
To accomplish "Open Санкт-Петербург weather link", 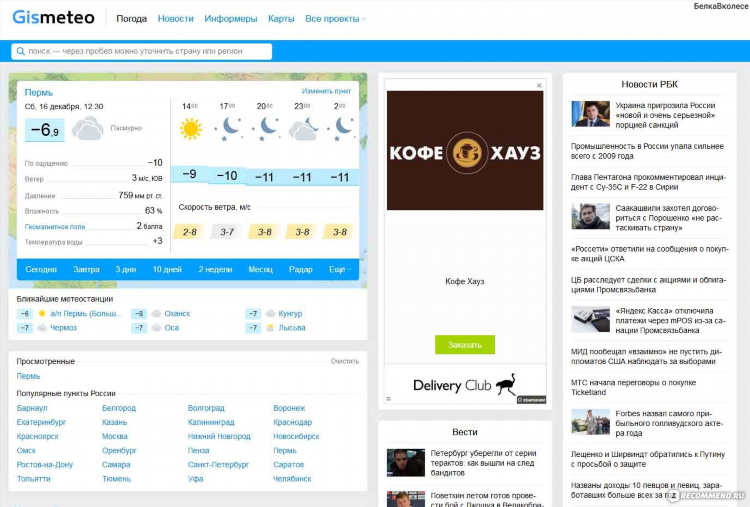I will [x=219, y=464].
